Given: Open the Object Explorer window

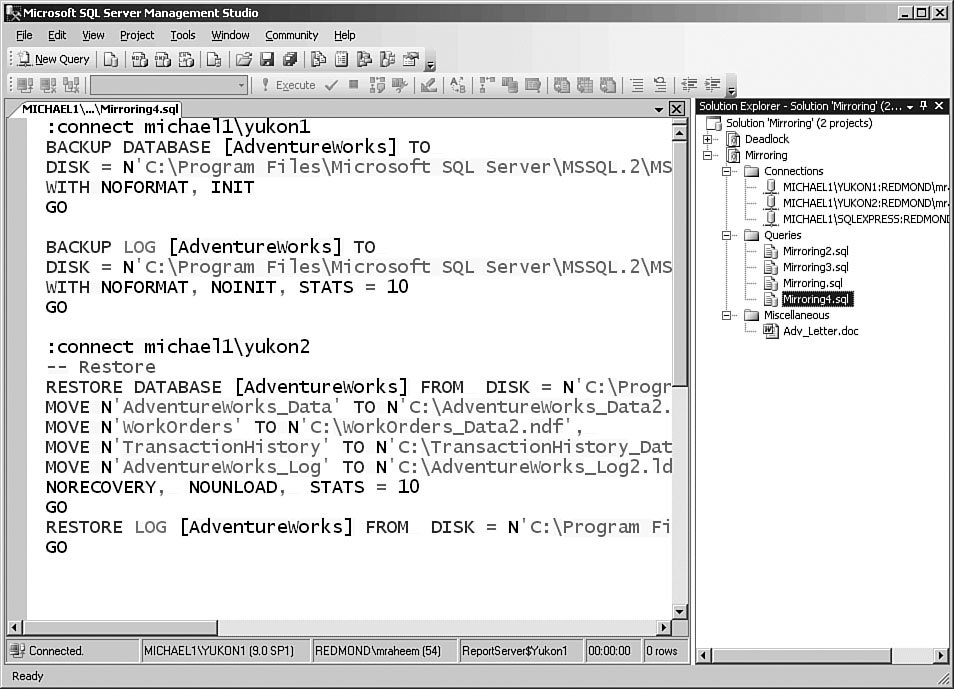Looking at the screenshot, I should tap(364, 59).
